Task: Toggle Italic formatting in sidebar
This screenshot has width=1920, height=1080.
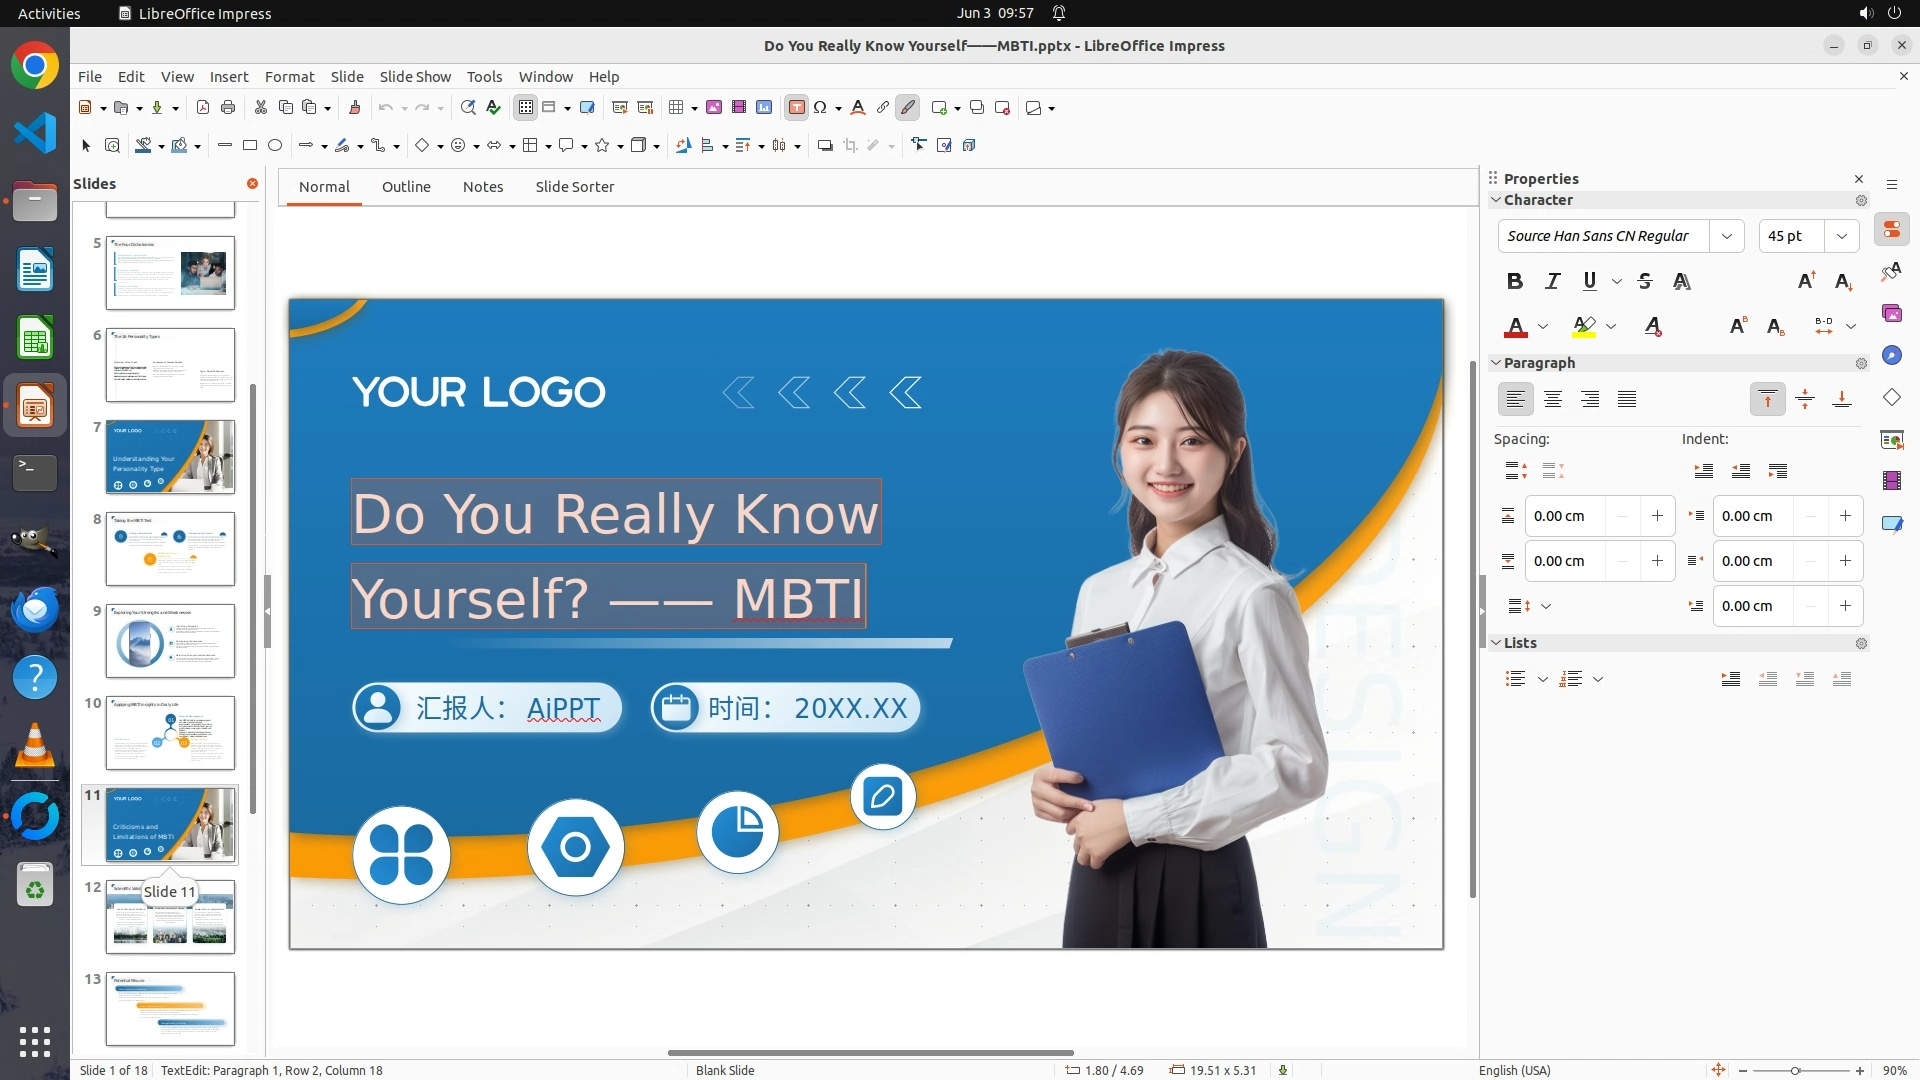Action: (1552, 282)
